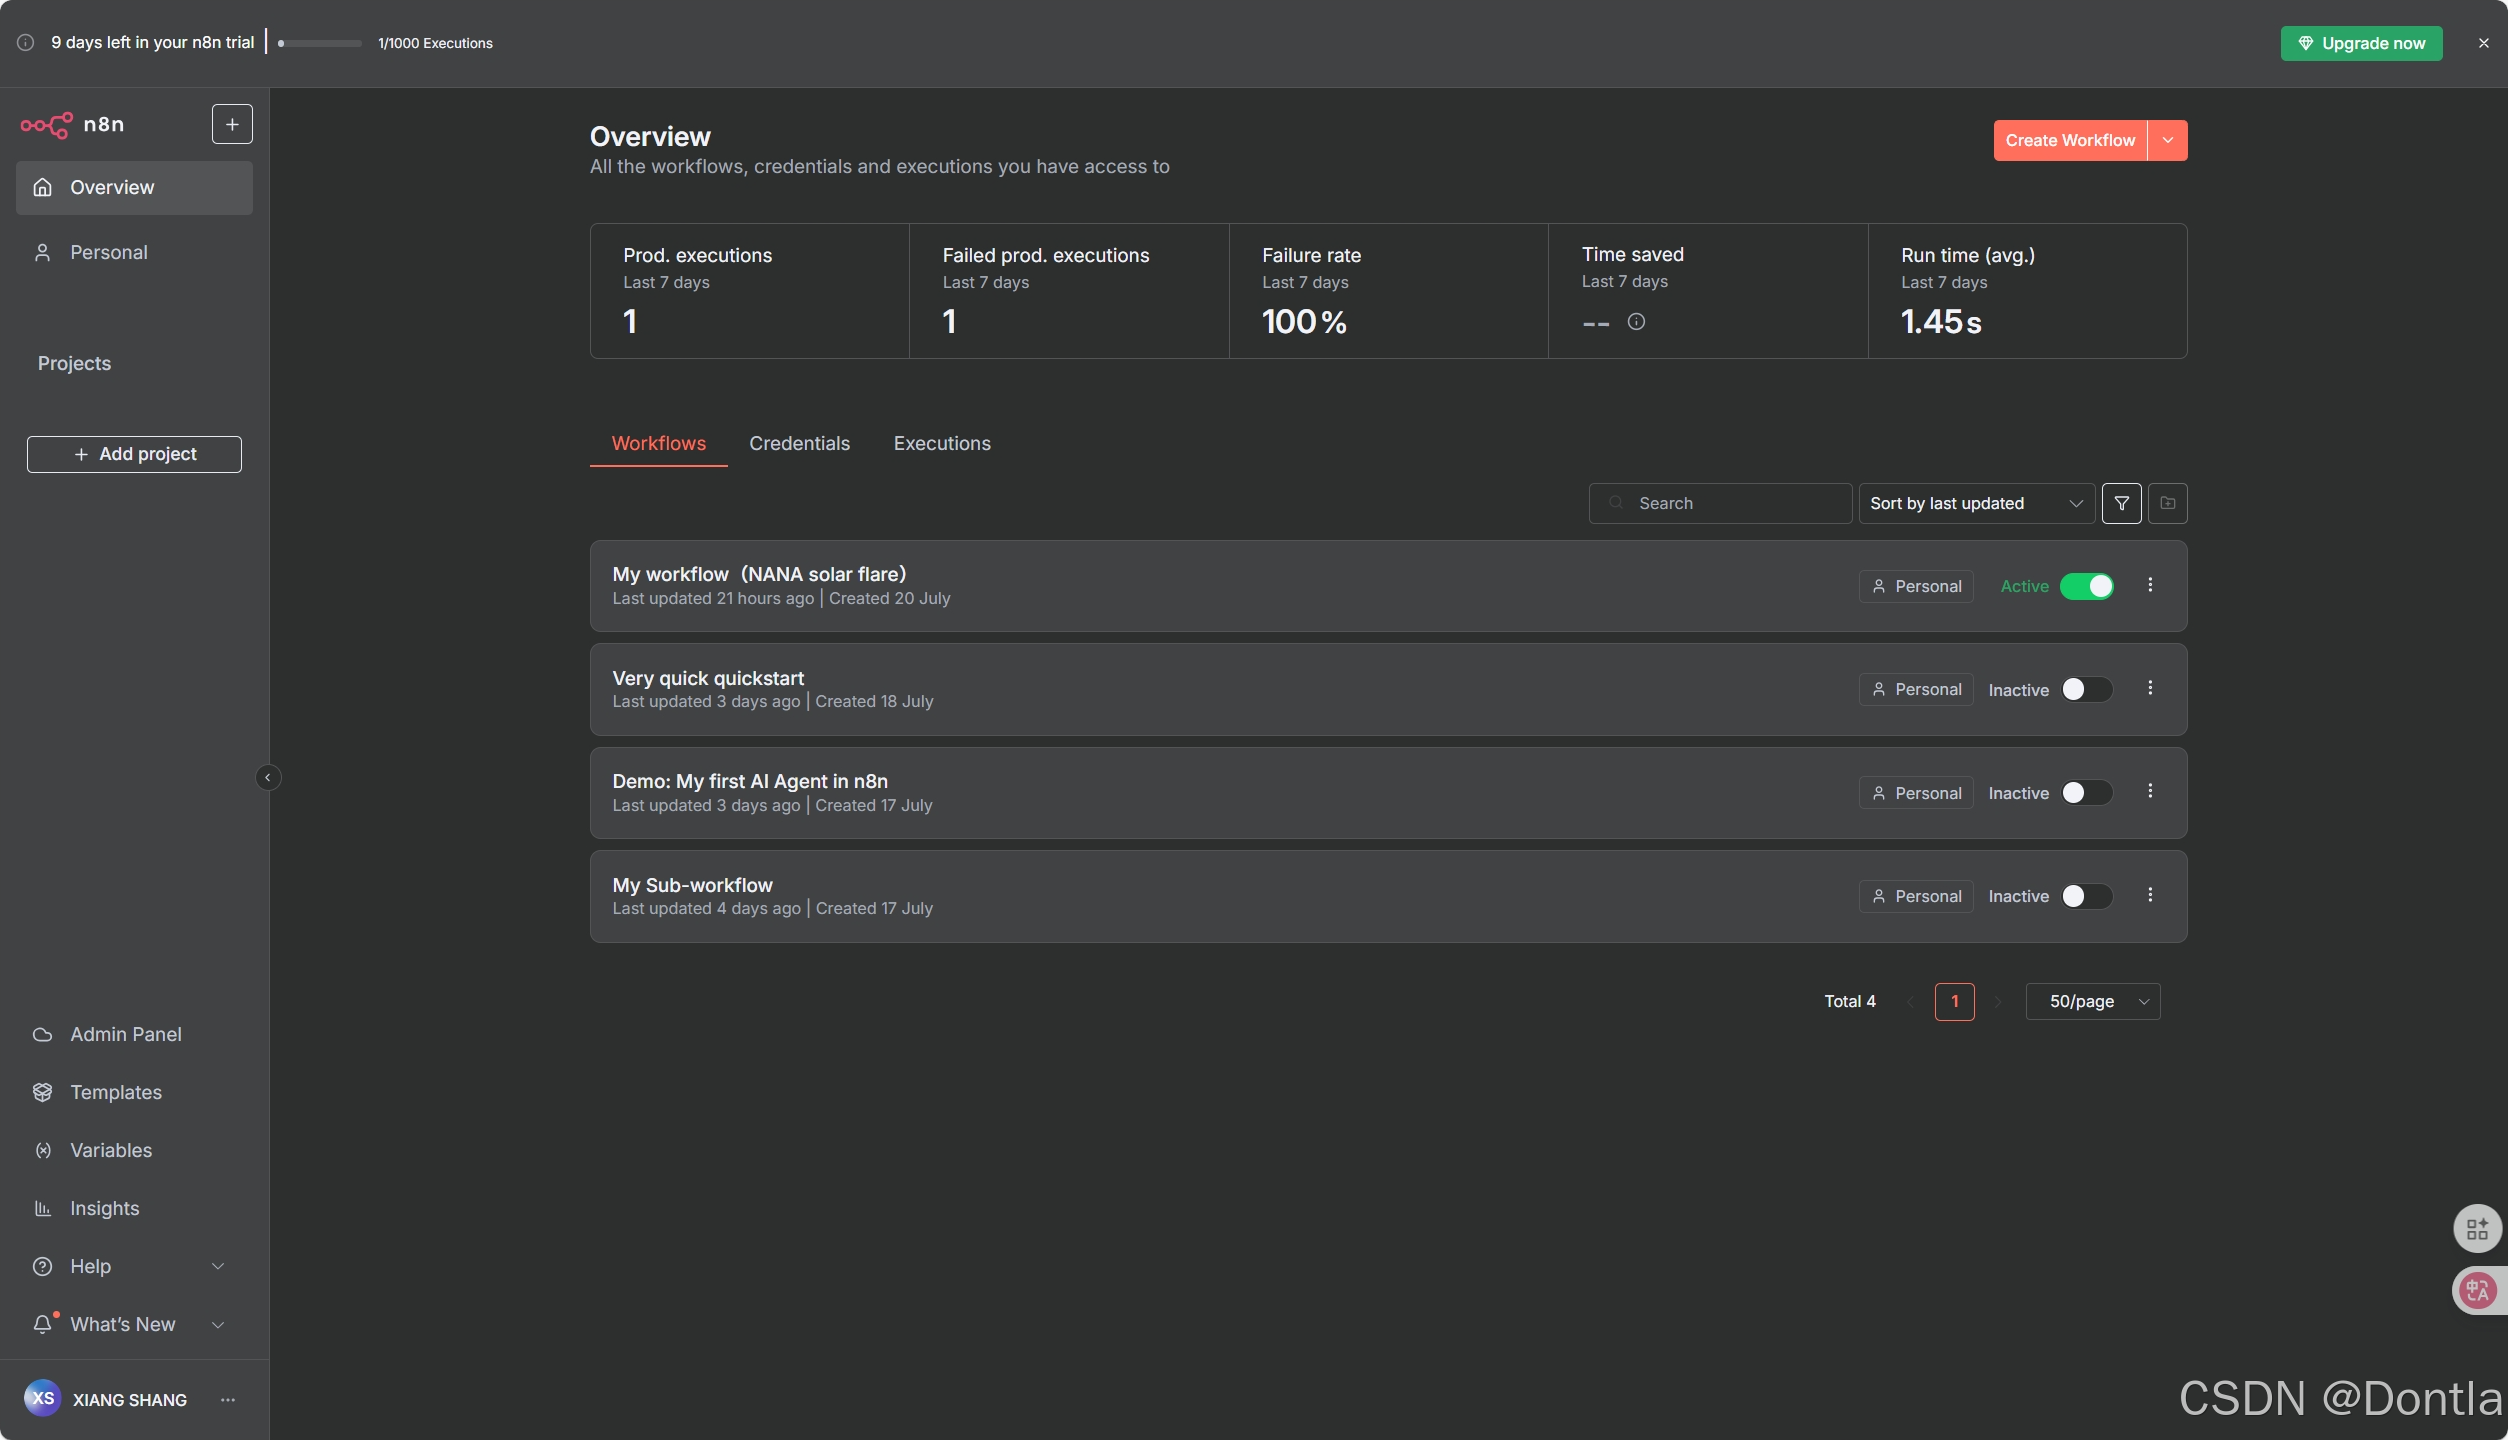Click the executions usage progress bar
Viewport: 2508px width, 1440px height.
coord(320,43)
